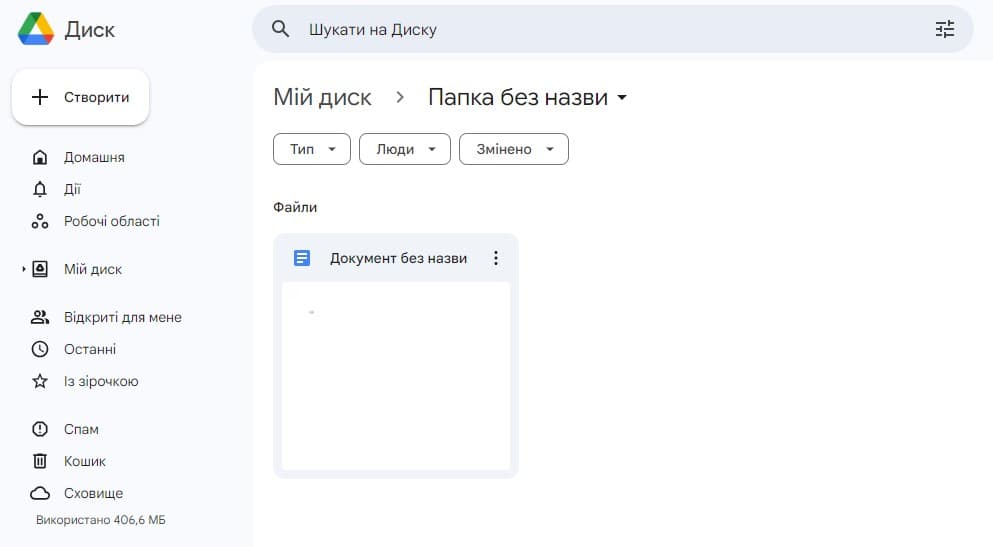The width and height of the screenshot is (993, 547).
Task: Expand the Мій диск tree arrow
Action: 24,269
